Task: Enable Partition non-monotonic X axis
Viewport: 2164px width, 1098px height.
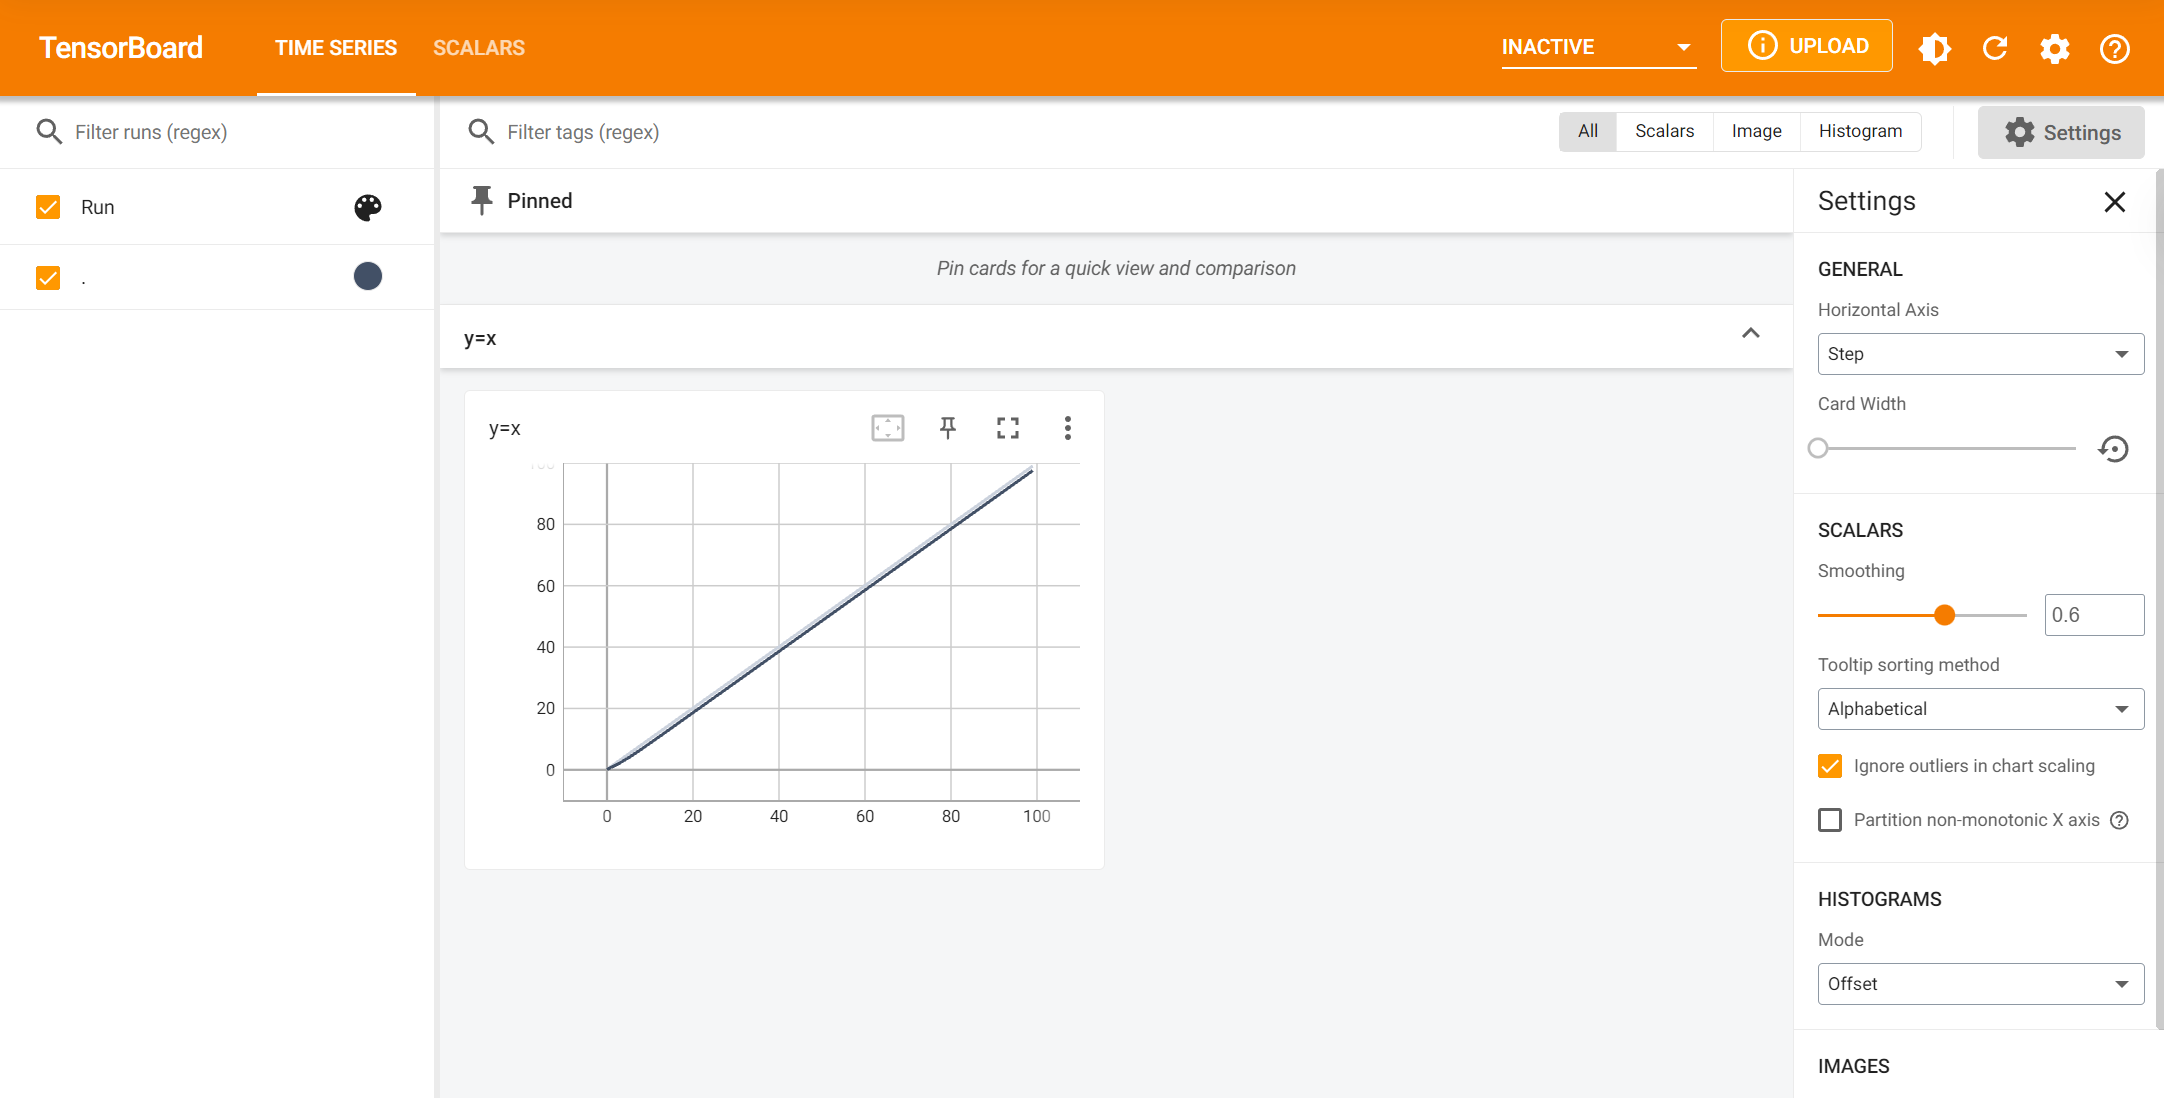Action: pyautogui.click(x=1830, y=820)
